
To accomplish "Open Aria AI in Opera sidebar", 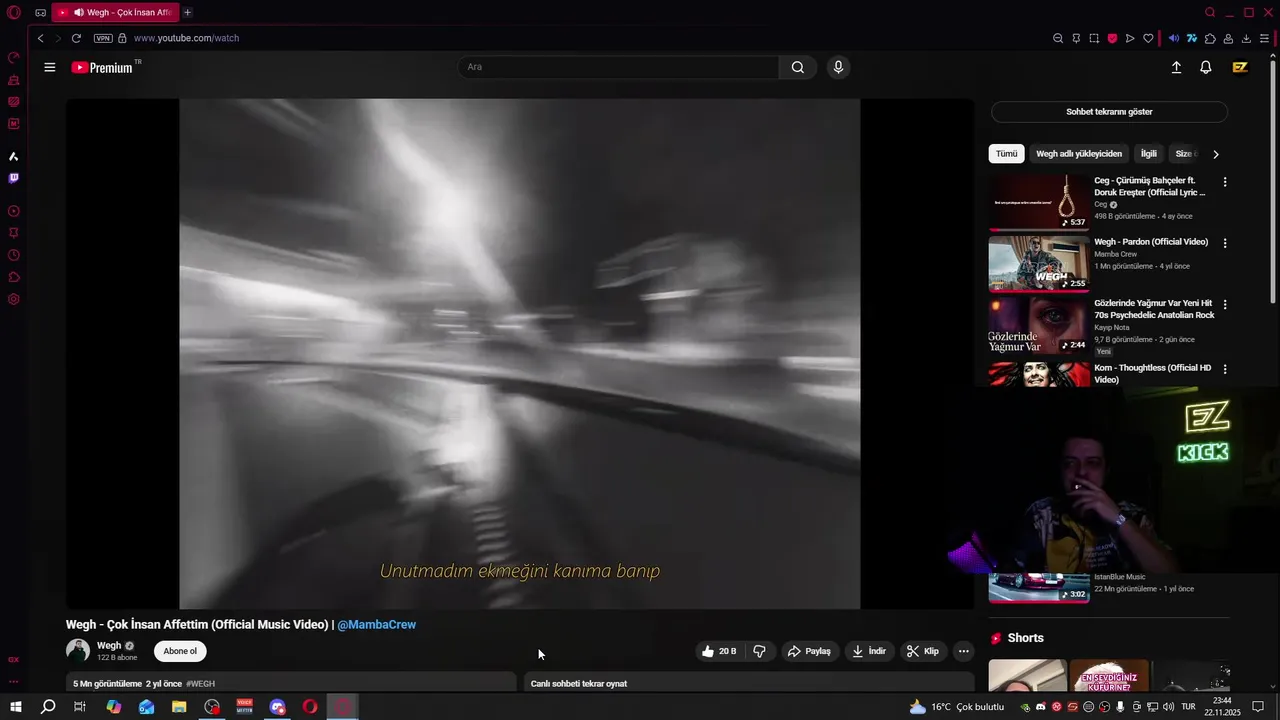I will point(14,156).
